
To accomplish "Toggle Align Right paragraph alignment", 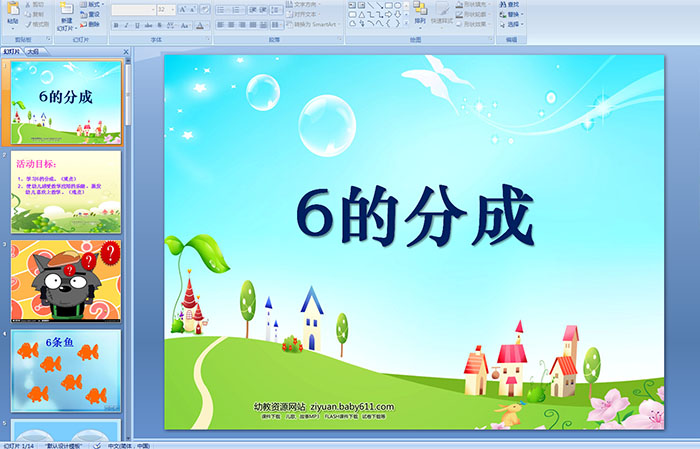I will 242,25.
